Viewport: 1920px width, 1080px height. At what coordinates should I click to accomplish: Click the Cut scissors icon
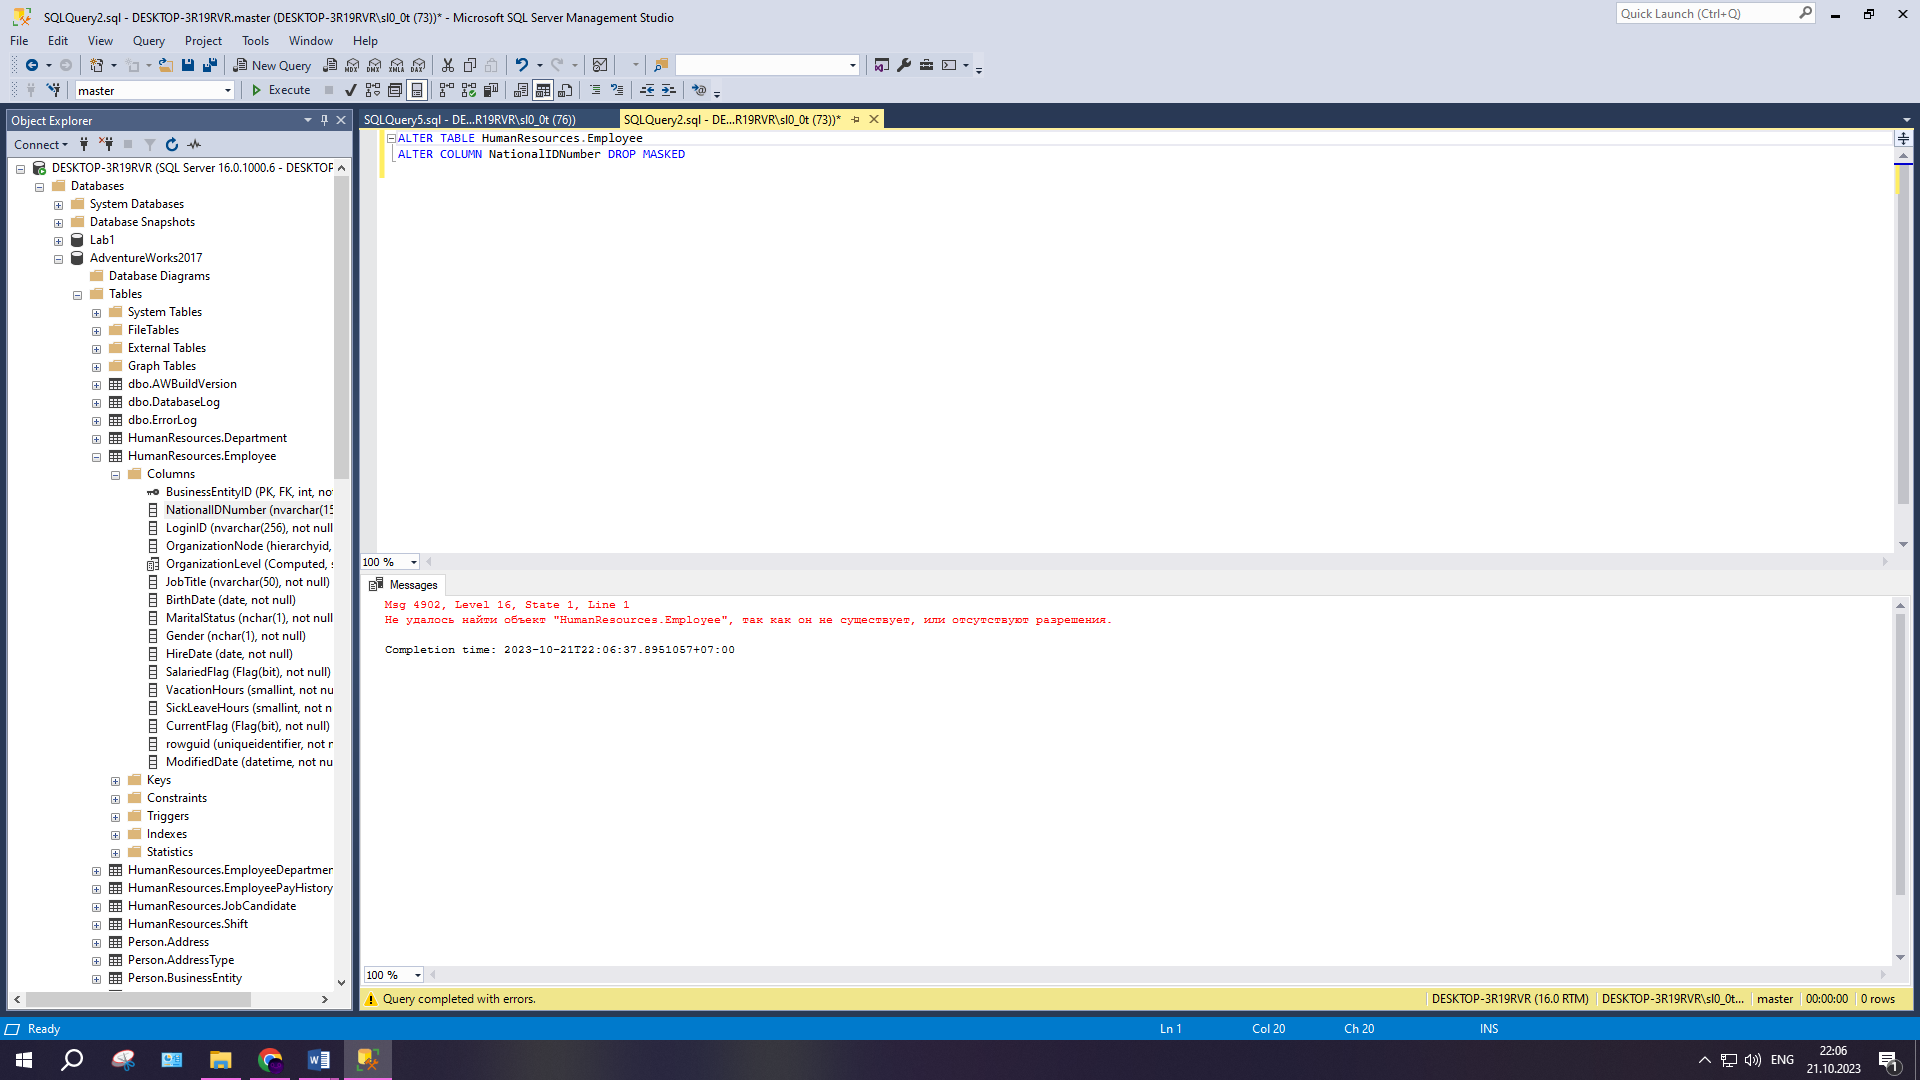tap(448, 65)
